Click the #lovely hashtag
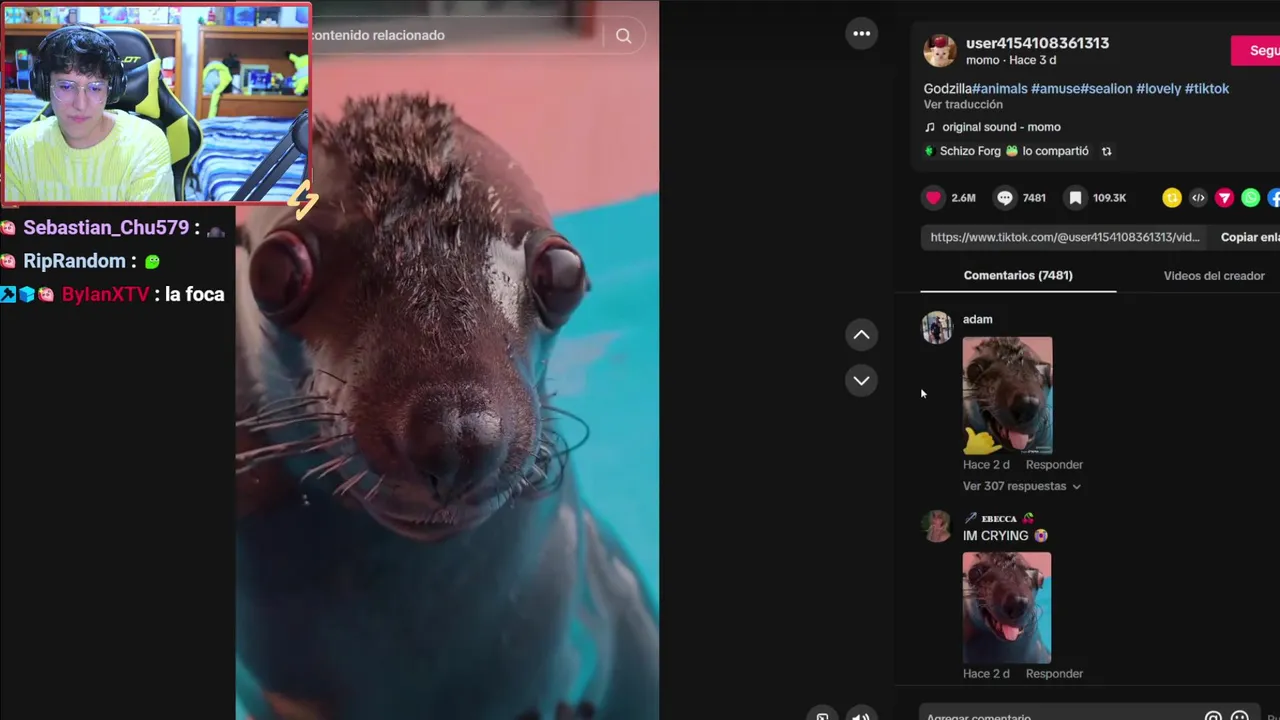The image size is (1280, 720). tap(1158, 89)
